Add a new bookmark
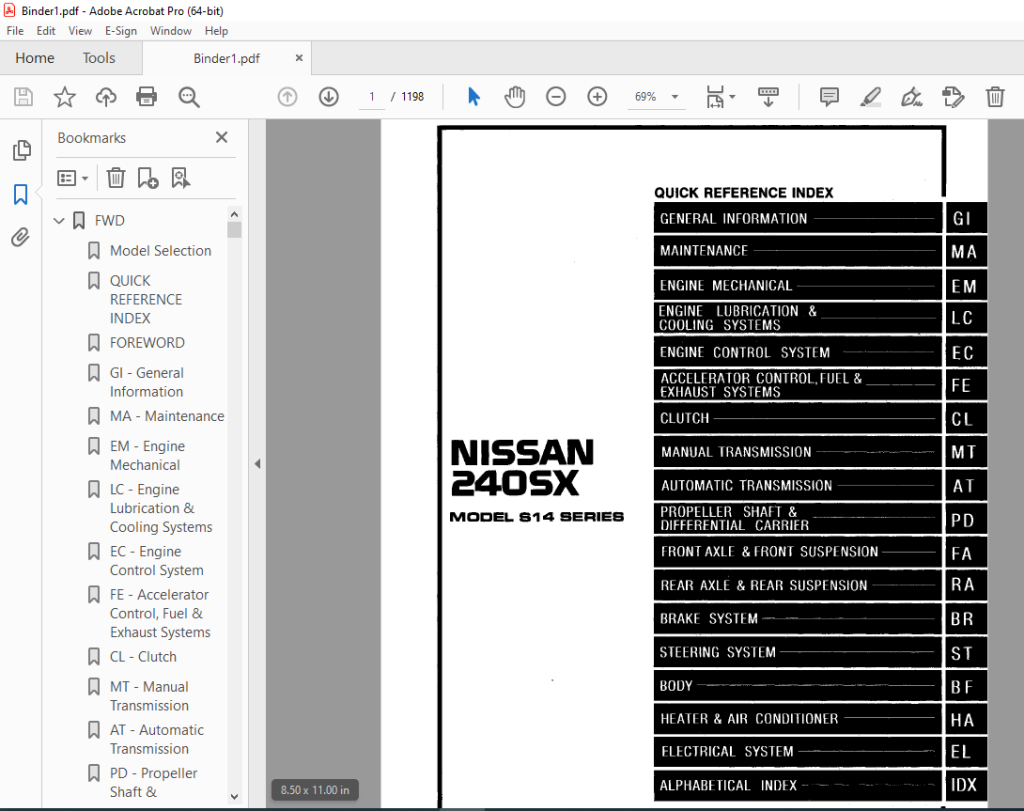1024x811 pixels. point(148,178)
